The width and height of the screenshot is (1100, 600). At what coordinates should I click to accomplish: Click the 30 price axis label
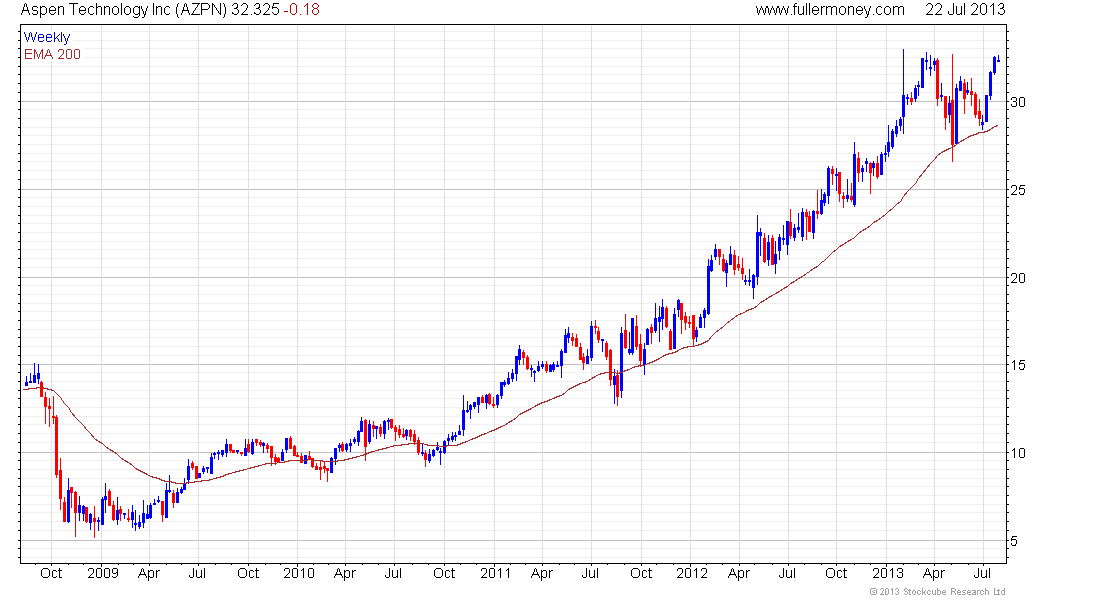[x=1017, y=102]
